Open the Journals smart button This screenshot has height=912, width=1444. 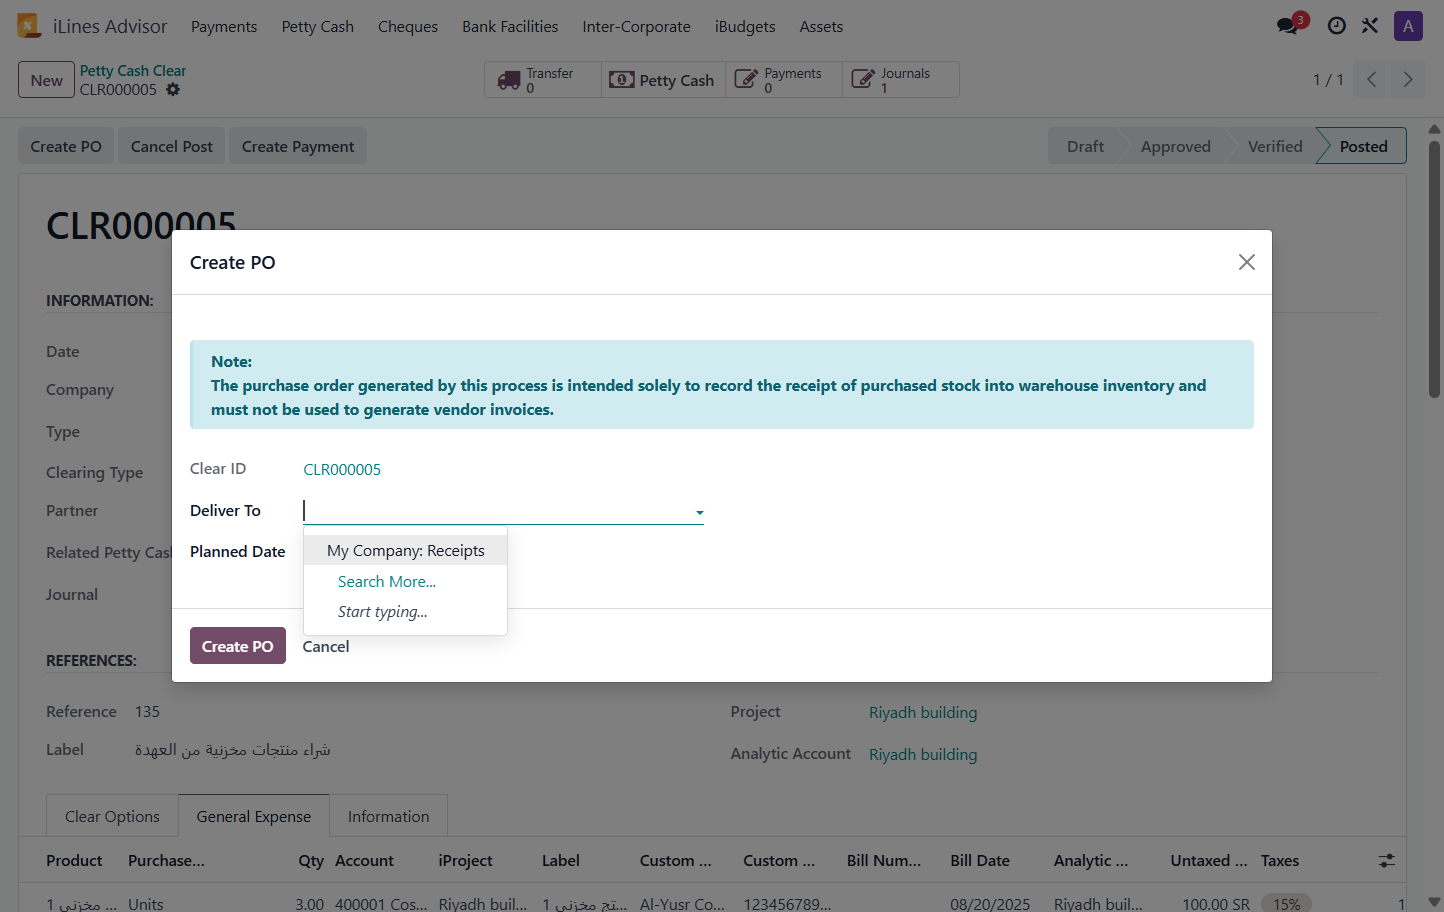(900, 80)
